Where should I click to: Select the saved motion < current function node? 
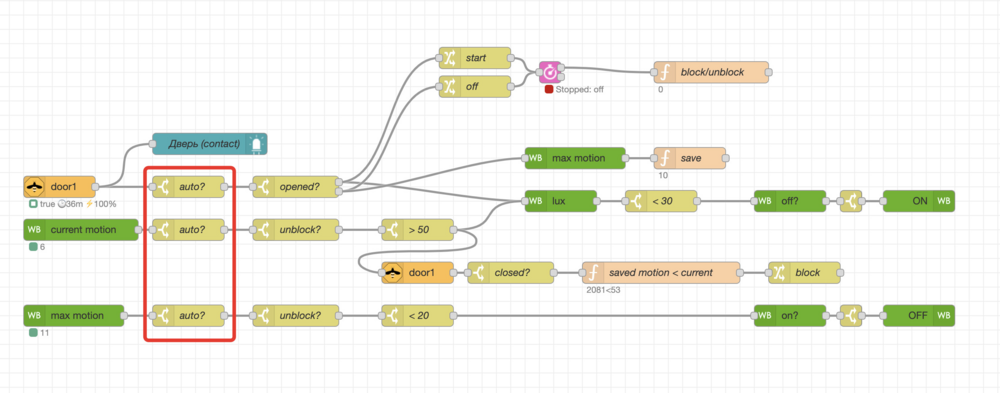point(661,272)
